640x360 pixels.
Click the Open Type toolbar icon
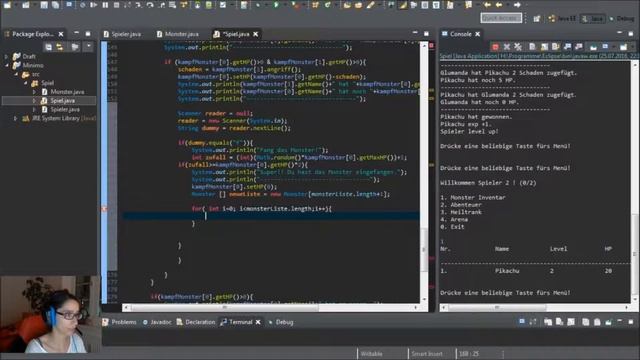[347, 5]
